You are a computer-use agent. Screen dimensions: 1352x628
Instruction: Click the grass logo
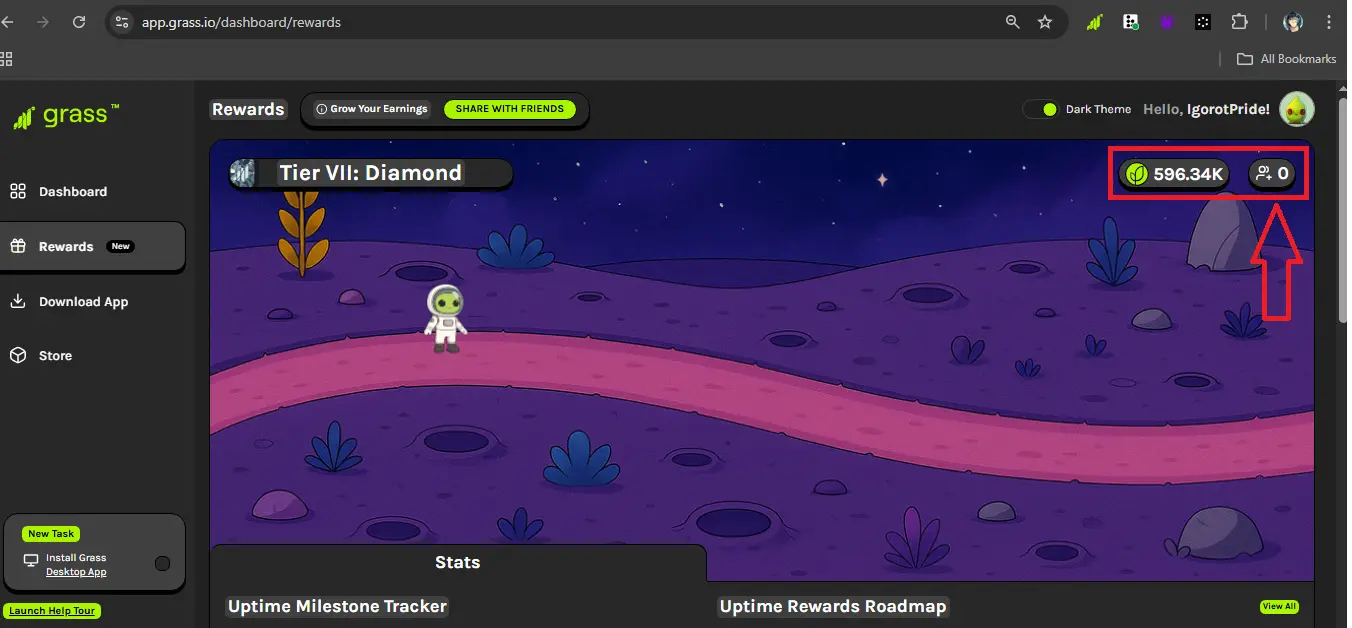coord(66,115)
